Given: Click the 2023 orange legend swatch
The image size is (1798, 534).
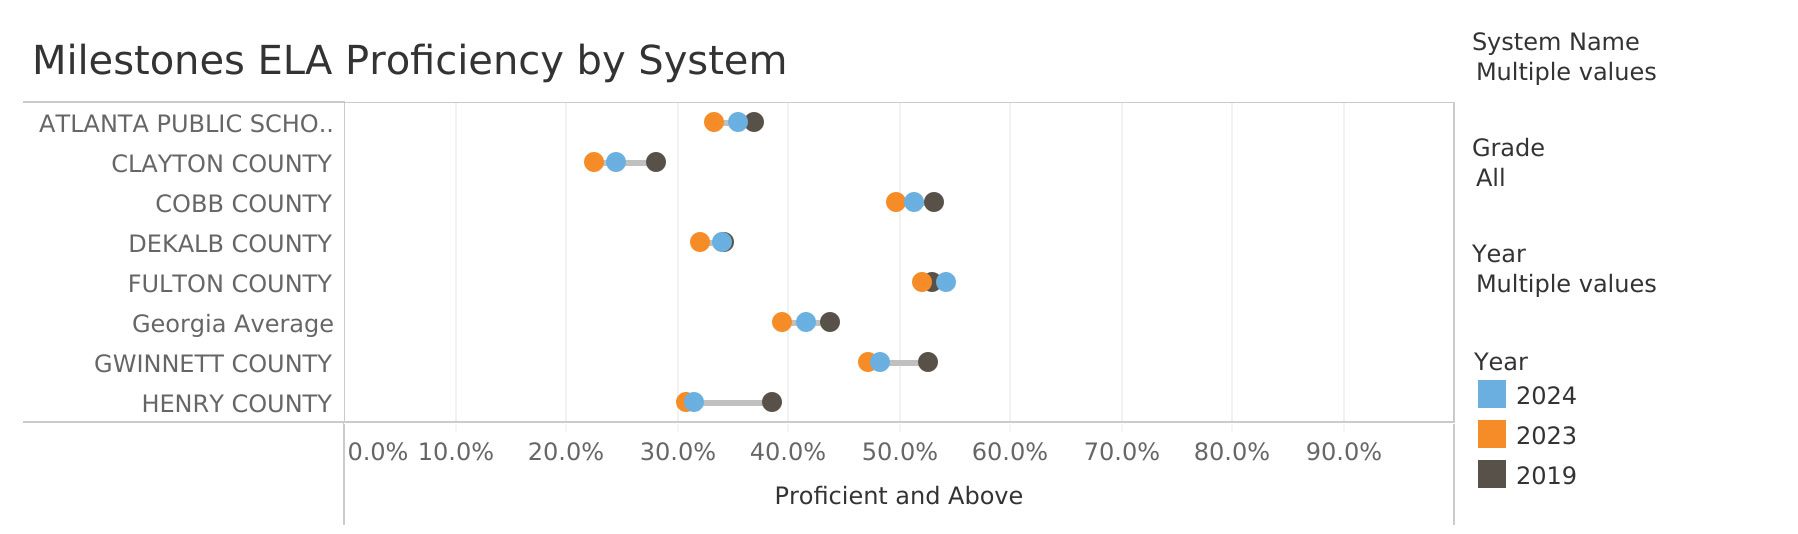Looking at the screenshot, I should [1491, 435].
